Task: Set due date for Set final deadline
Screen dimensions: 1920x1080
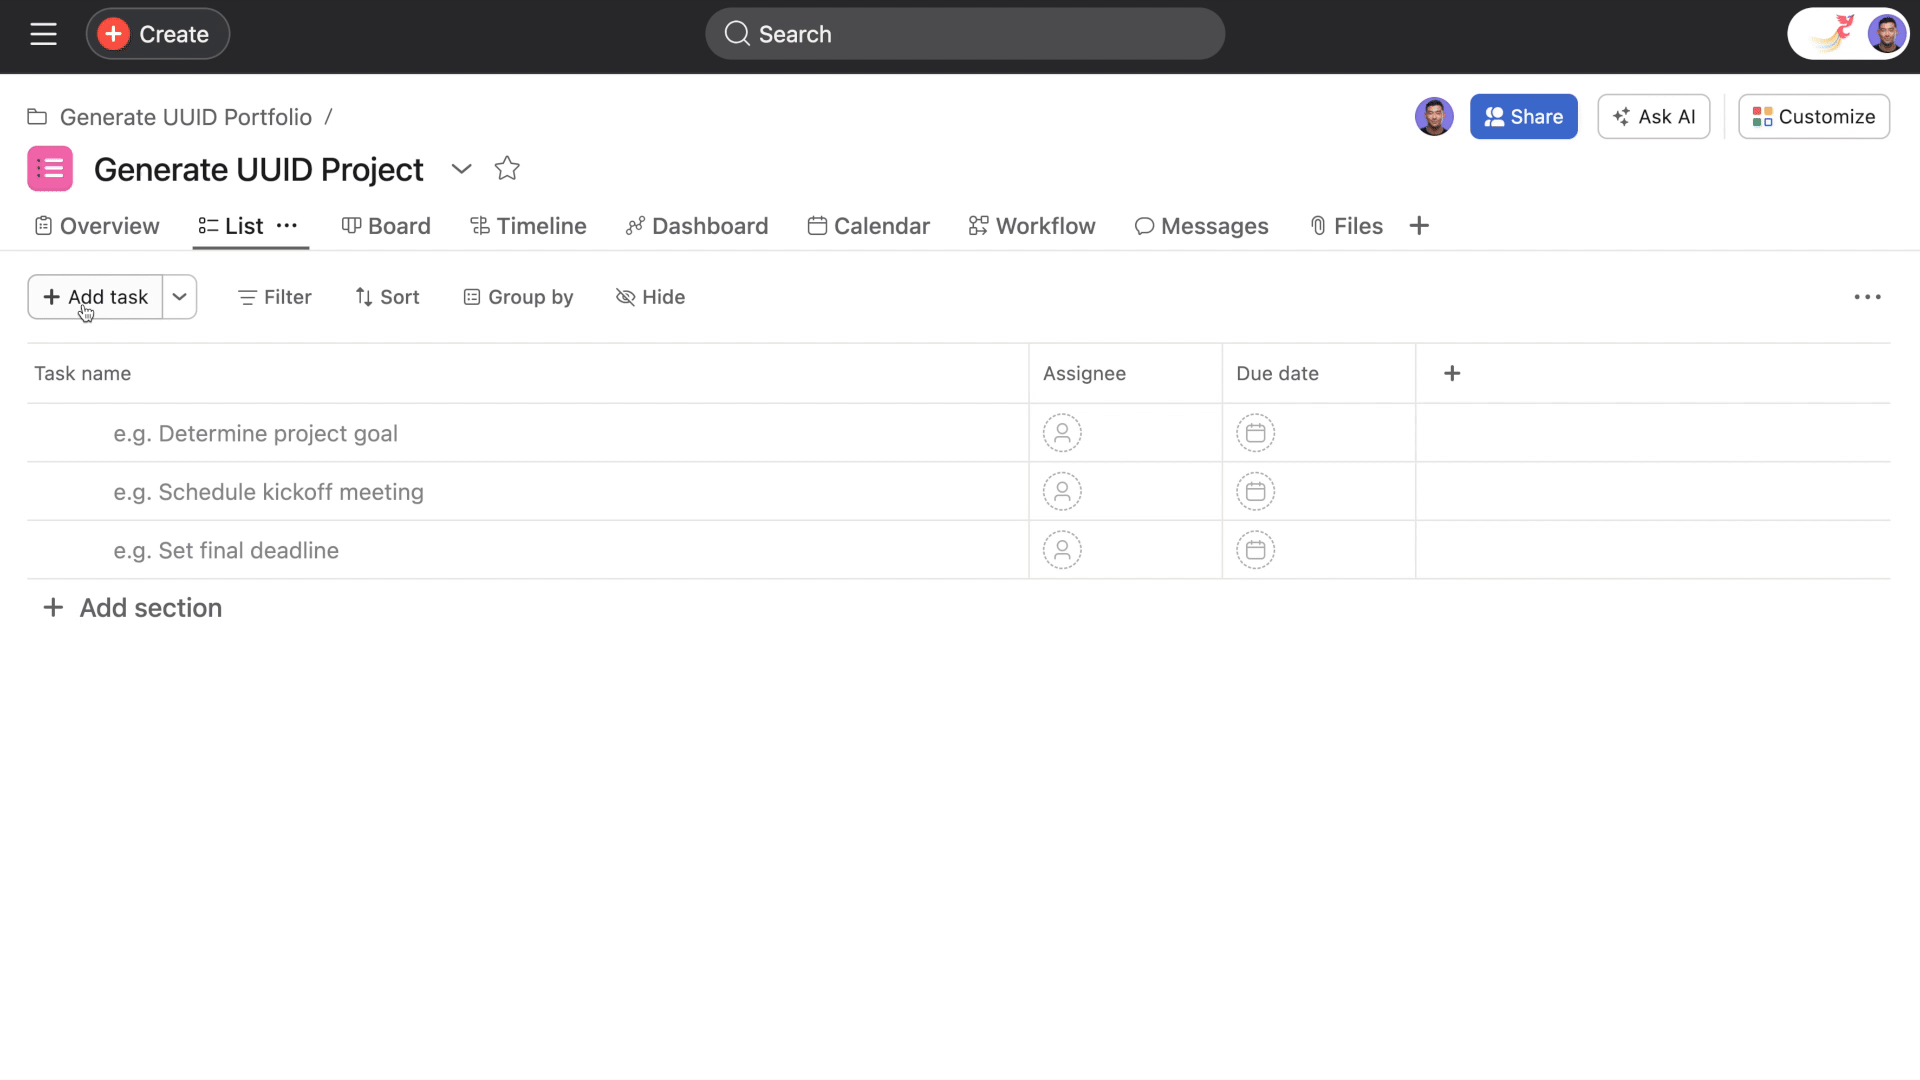Action: (1255, 551)
